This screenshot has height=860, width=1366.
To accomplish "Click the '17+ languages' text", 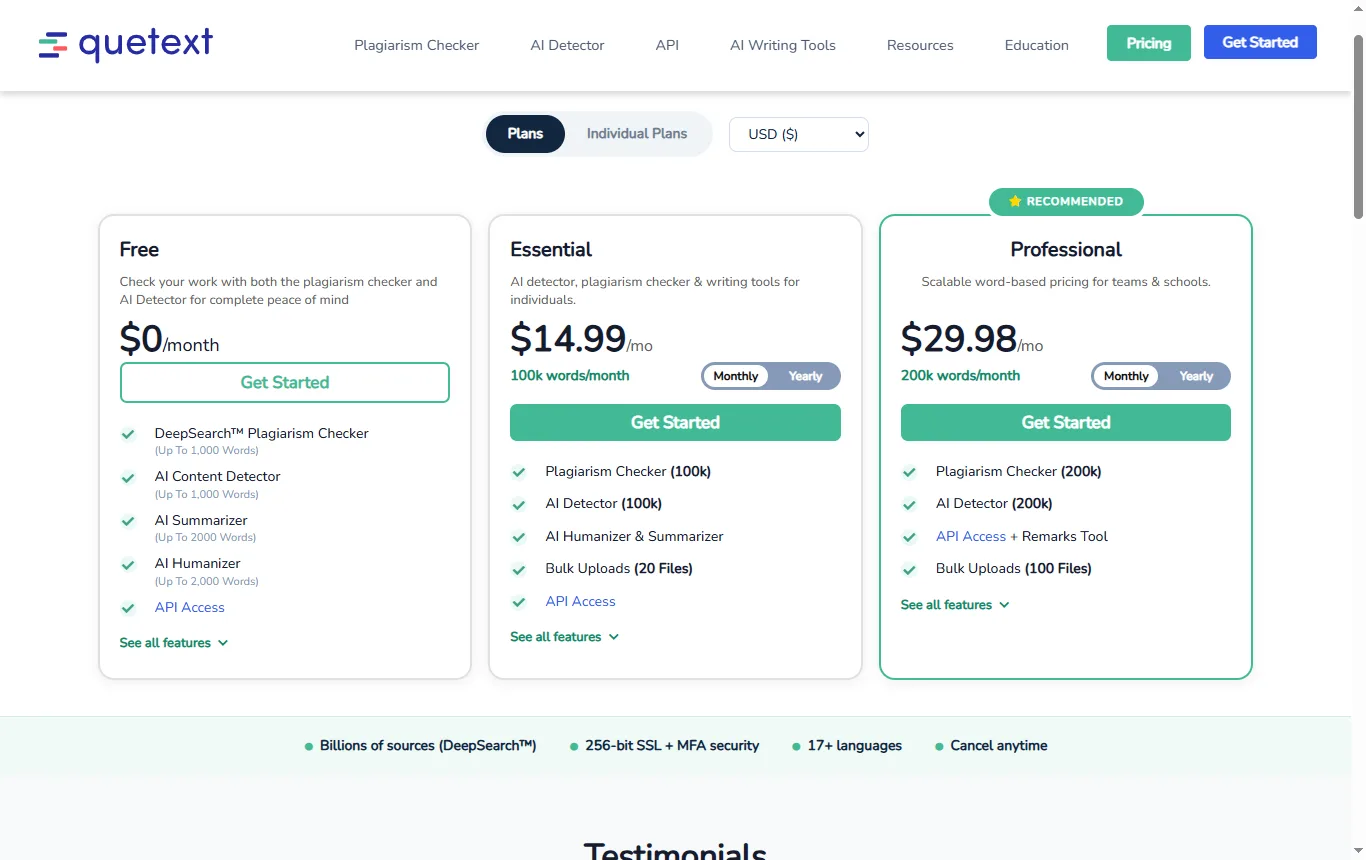I will 855,746.
